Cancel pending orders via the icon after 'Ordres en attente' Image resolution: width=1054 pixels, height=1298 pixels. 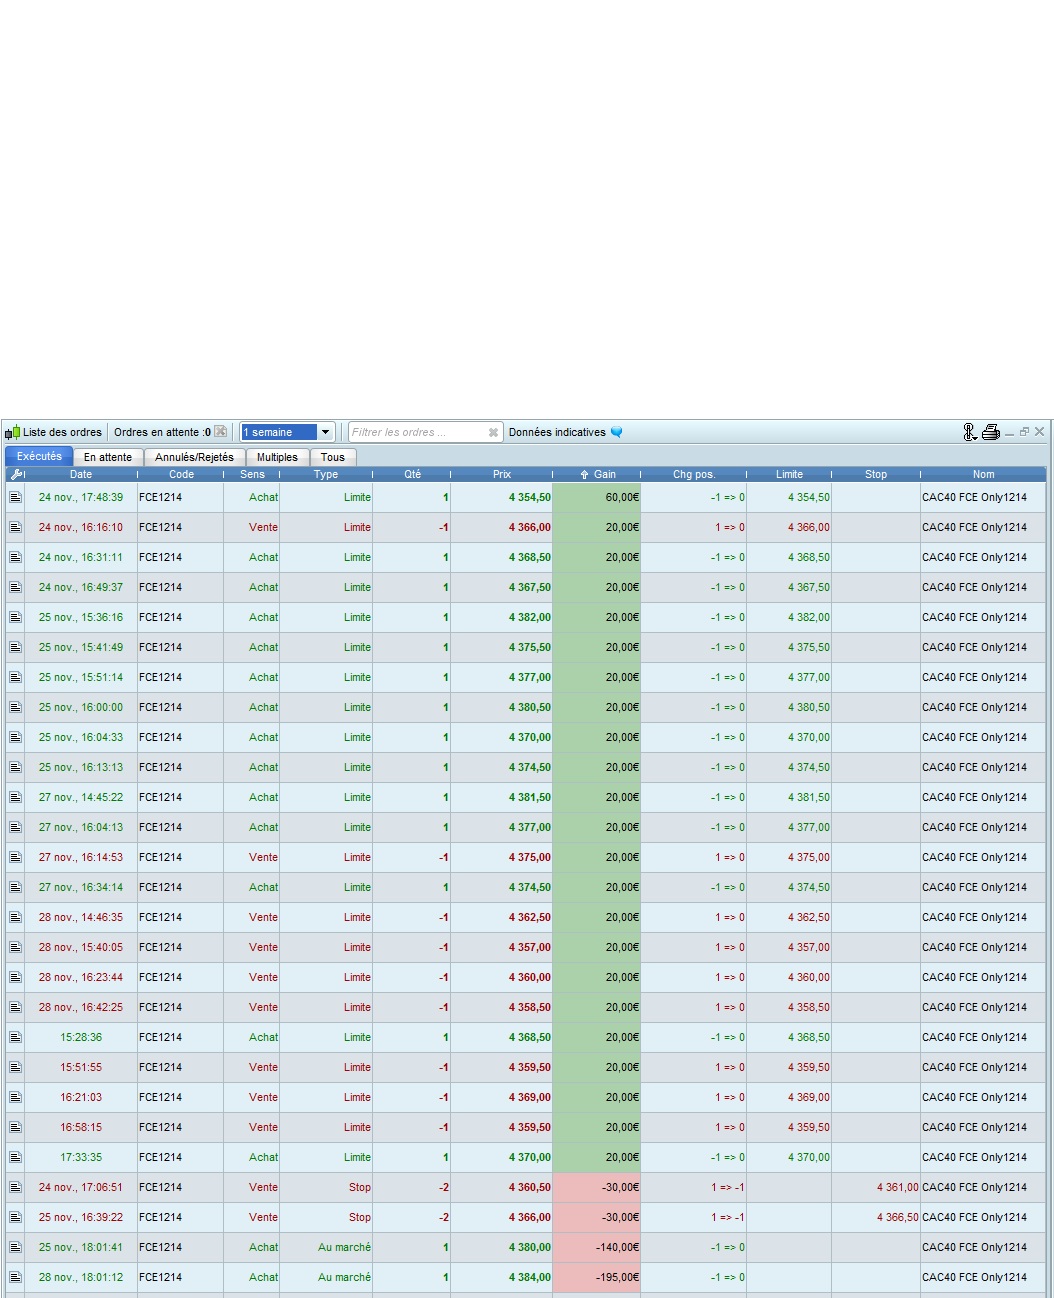tap(221, 432)
